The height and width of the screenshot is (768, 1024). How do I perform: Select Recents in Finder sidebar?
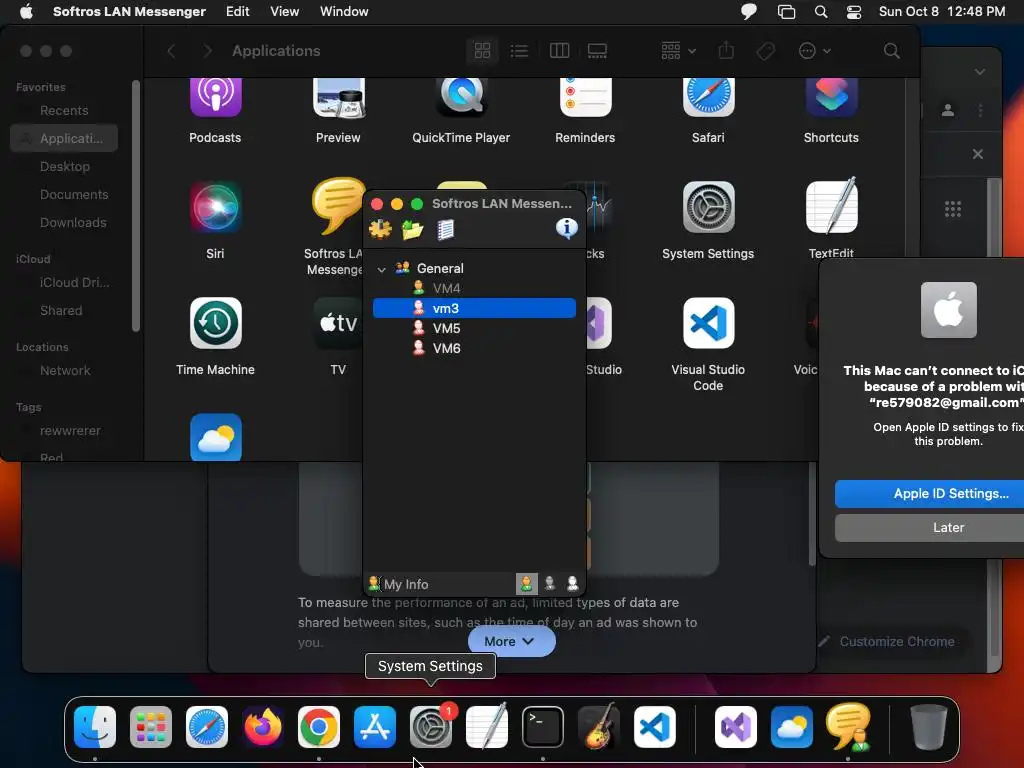click(64, 110)
